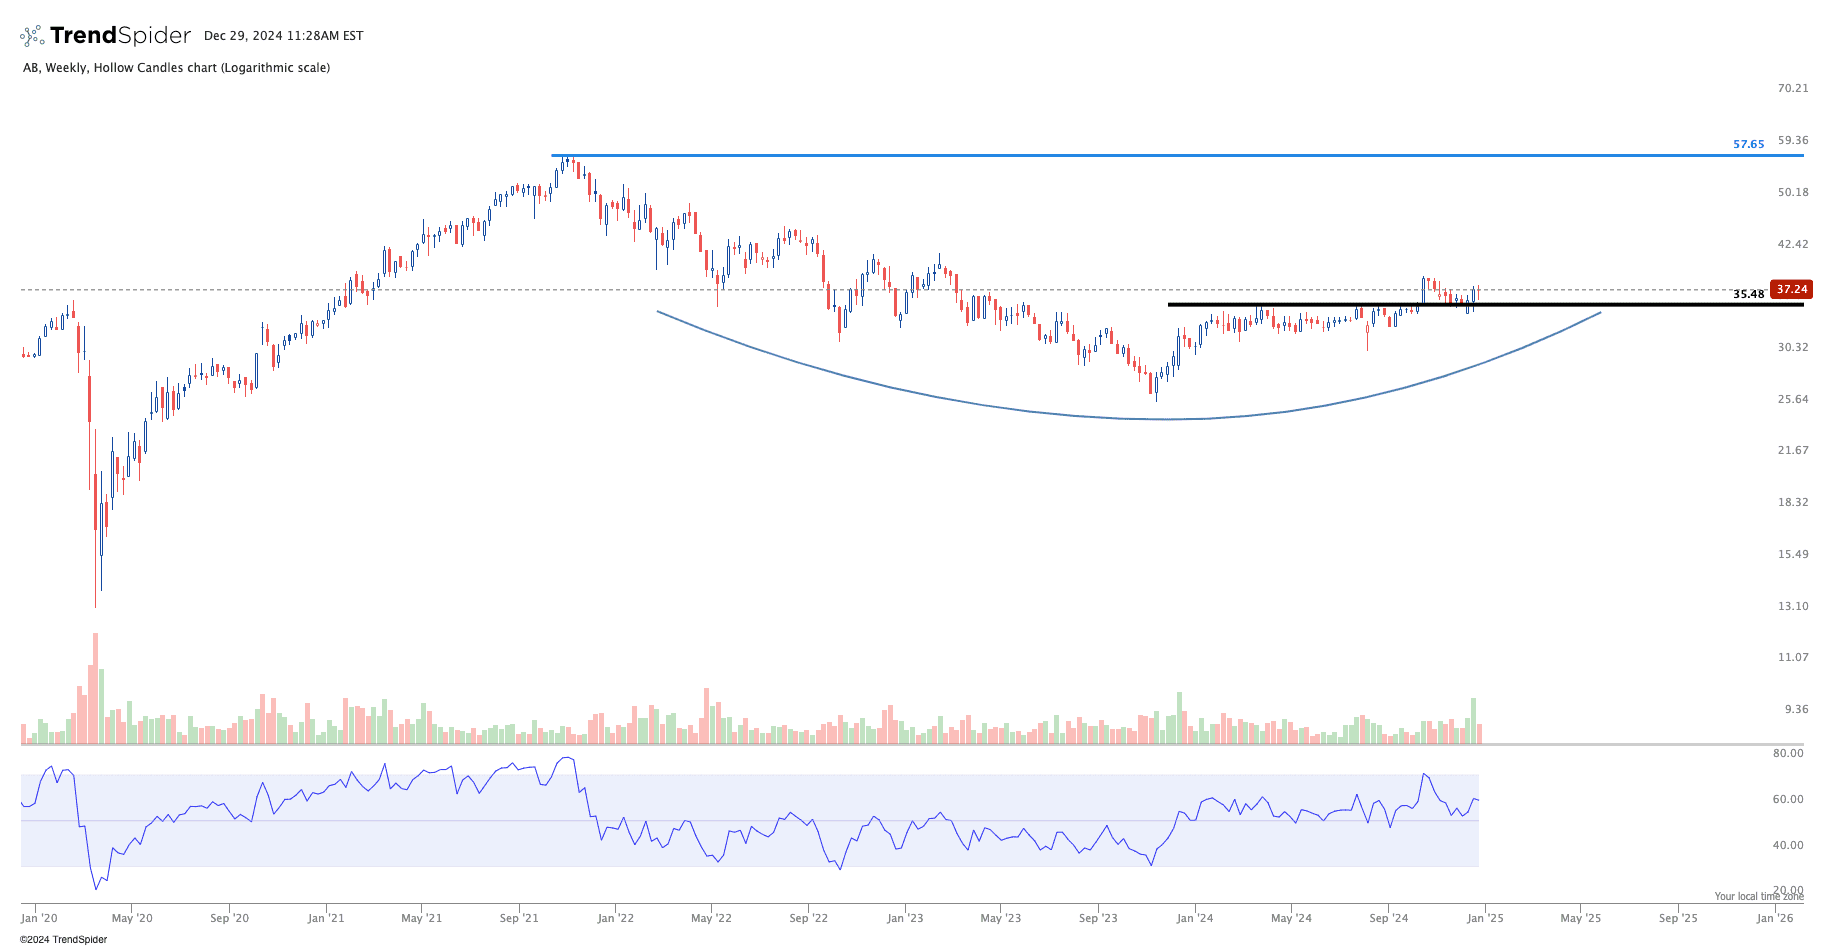
Task: Click the 13.10 price axis label
Action: click(x=1792, y=606)
